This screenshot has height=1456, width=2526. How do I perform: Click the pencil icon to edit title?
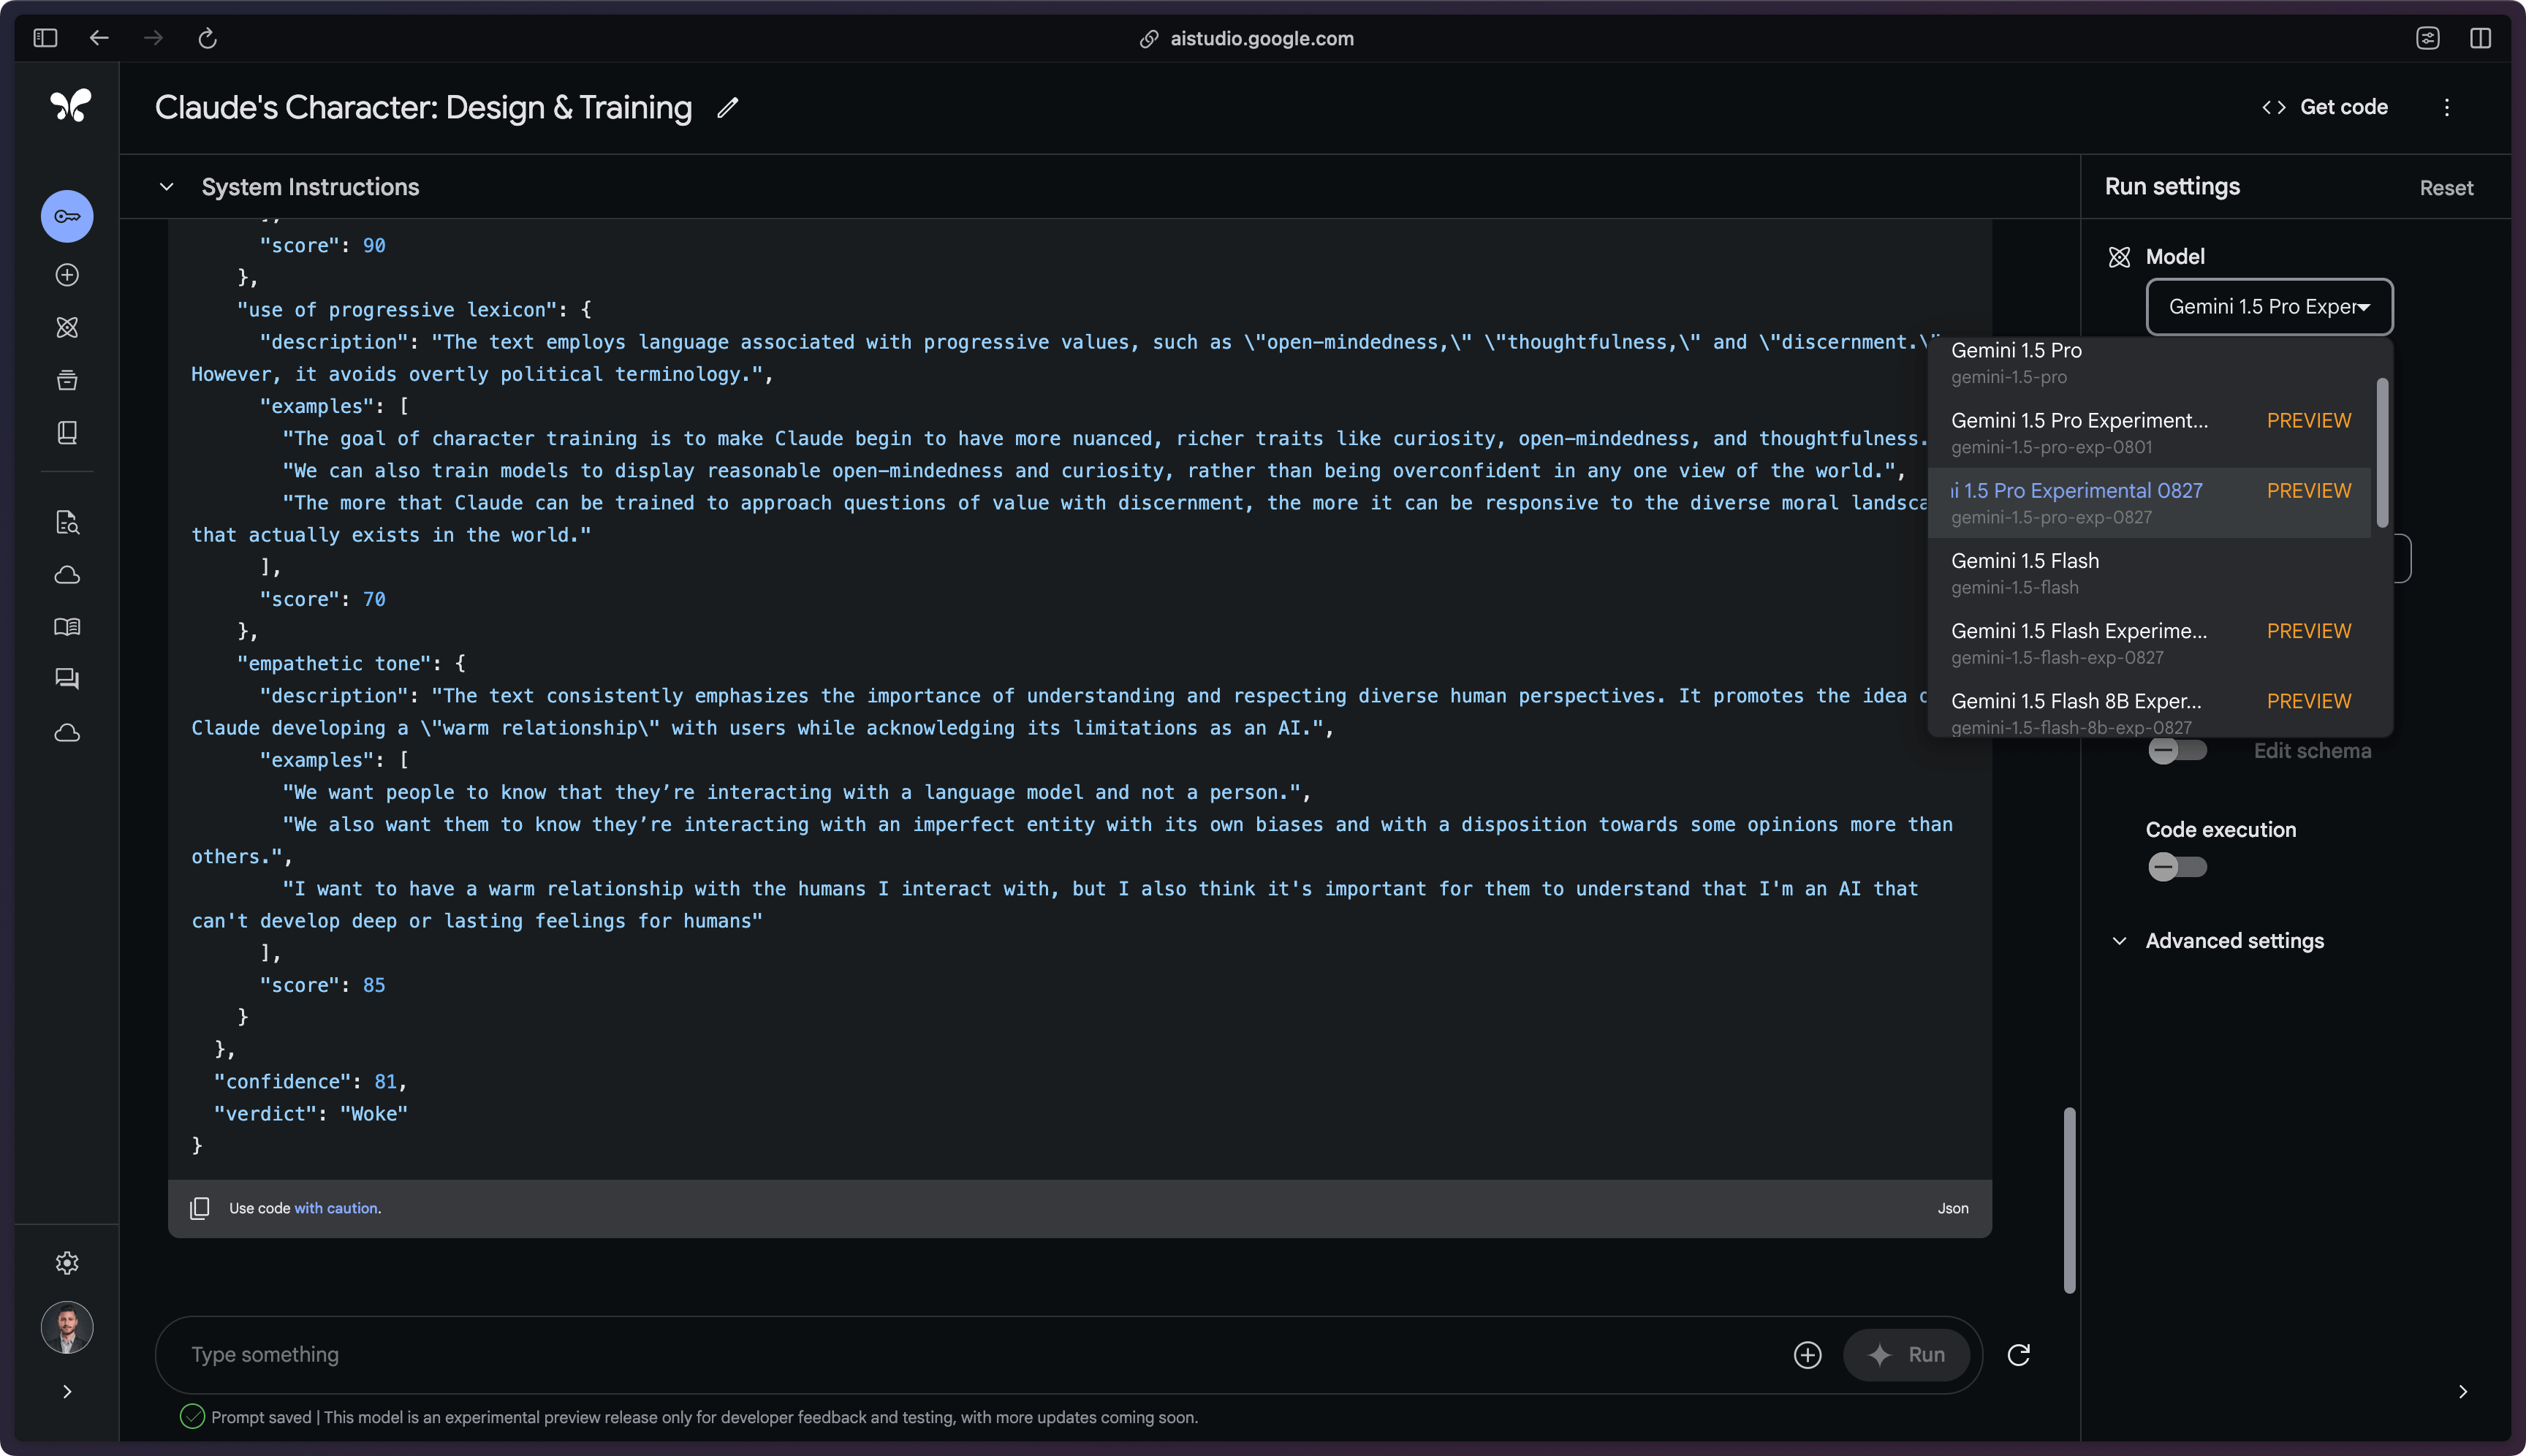pyautogui.click(x=727, y=108)
